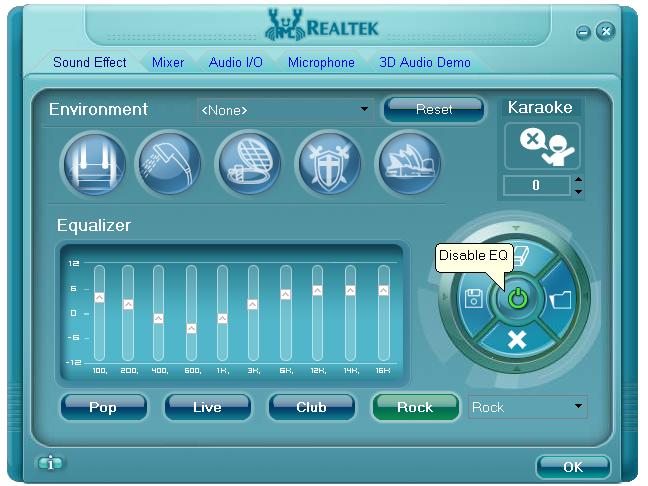Close the Realtek audio manager window
The width and height of the screenshot is (648, 486).
606,31
